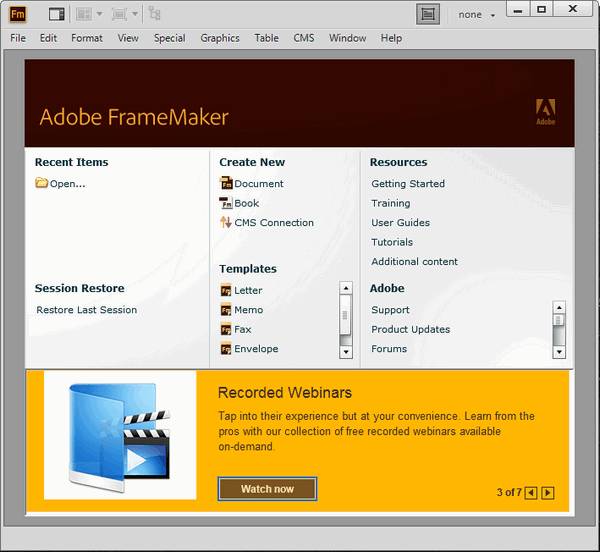This screenshot has height=552, width=600.
Task: Choose the Envelope template
Action: (256, 349)
